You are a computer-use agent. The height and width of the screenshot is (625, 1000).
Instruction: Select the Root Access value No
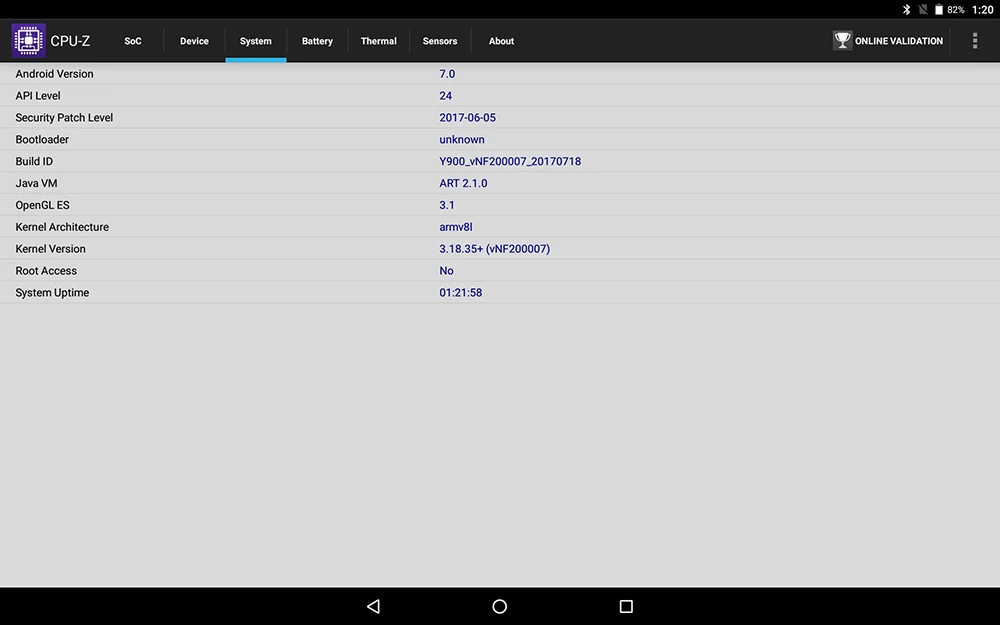click(x=446, y=271)
